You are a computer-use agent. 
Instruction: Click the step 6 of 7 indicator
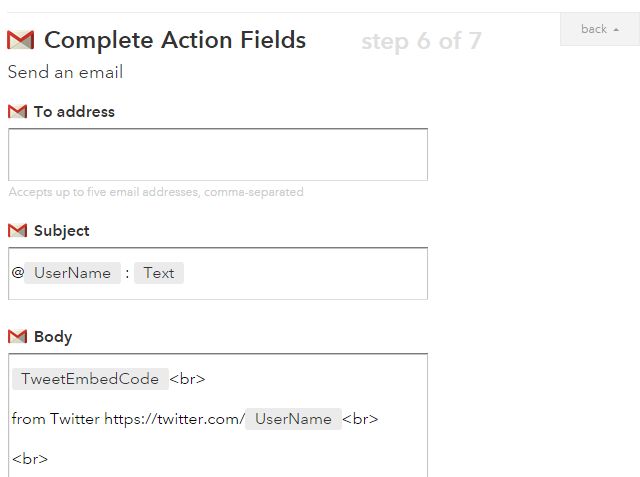(421, 41)
